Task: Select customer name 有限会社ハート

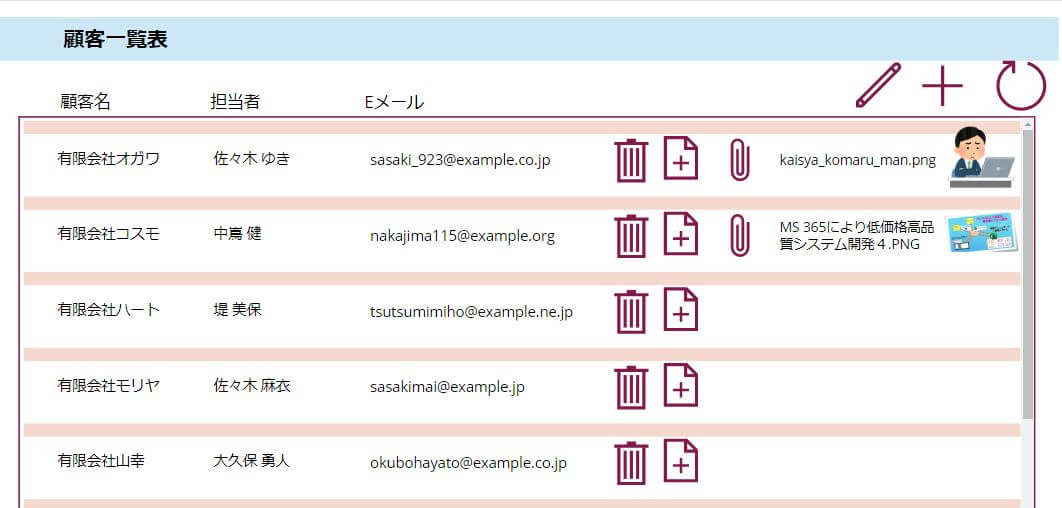Action: click(x=109, y=310)
